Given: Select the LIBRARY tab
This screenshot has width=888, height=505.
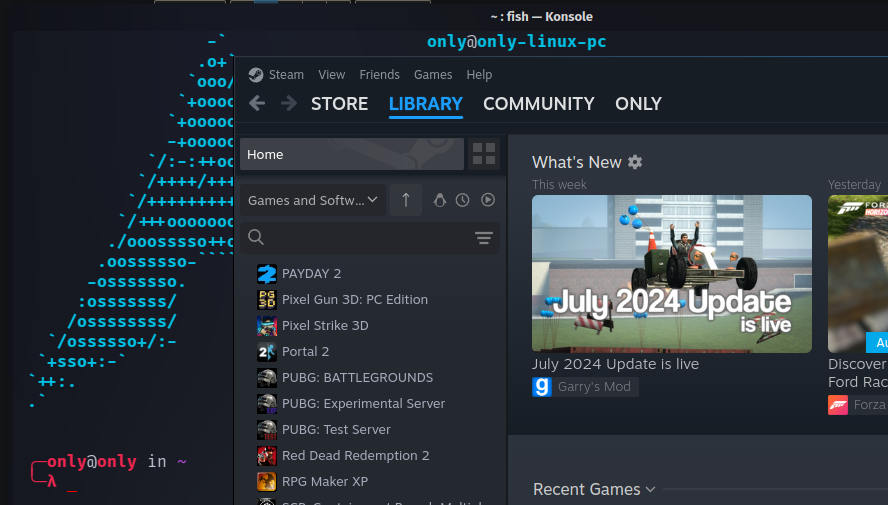Looking at the screenshot, I should pyautogui.click(x=426, y=104).
